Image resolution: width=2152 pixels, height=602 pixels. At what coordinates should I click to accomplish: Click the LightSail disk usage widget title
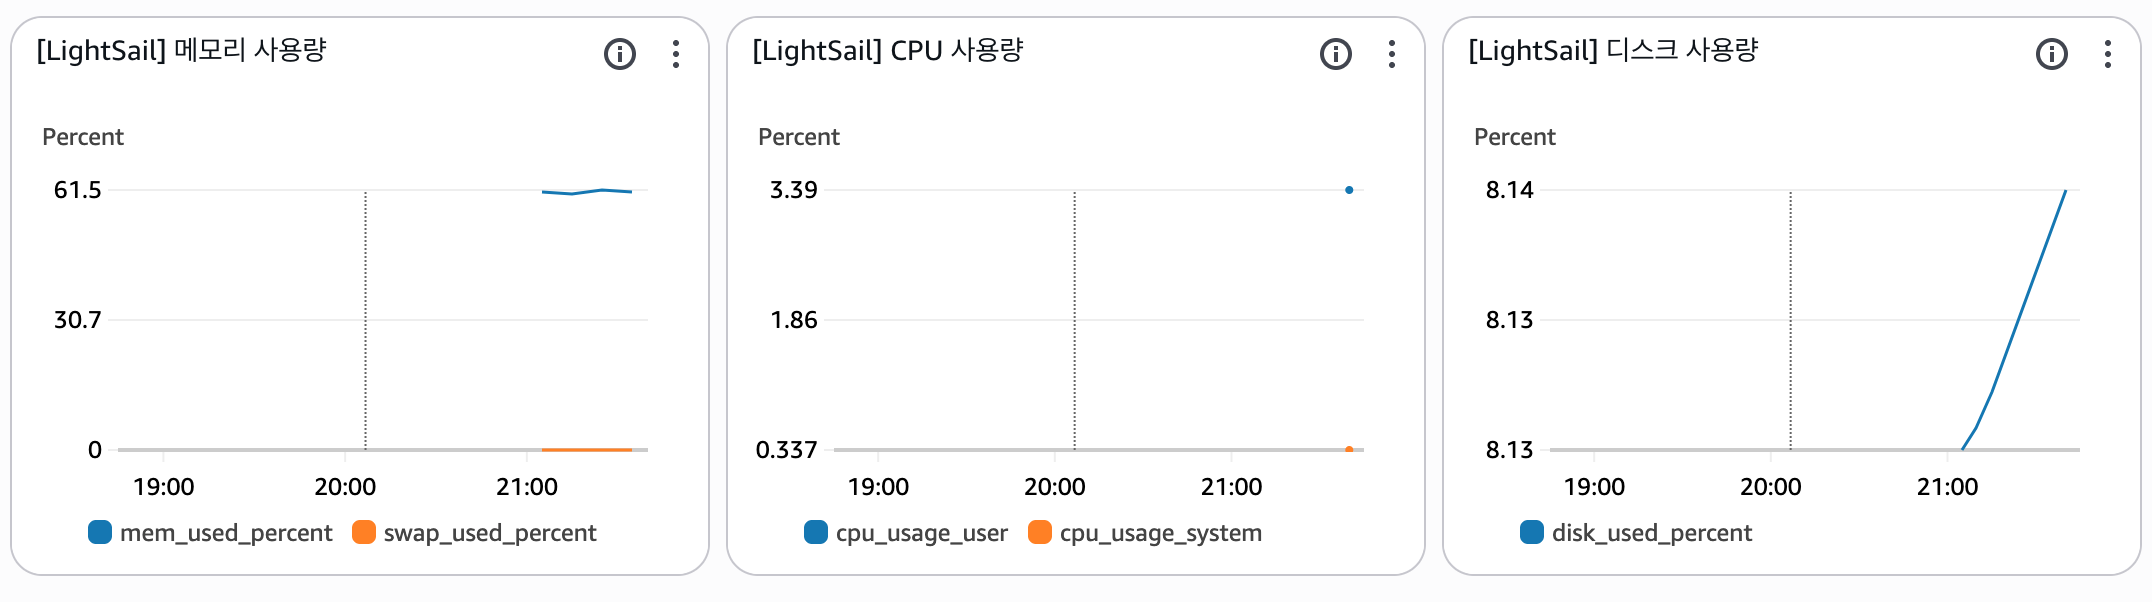click(x=1613, y=50)
